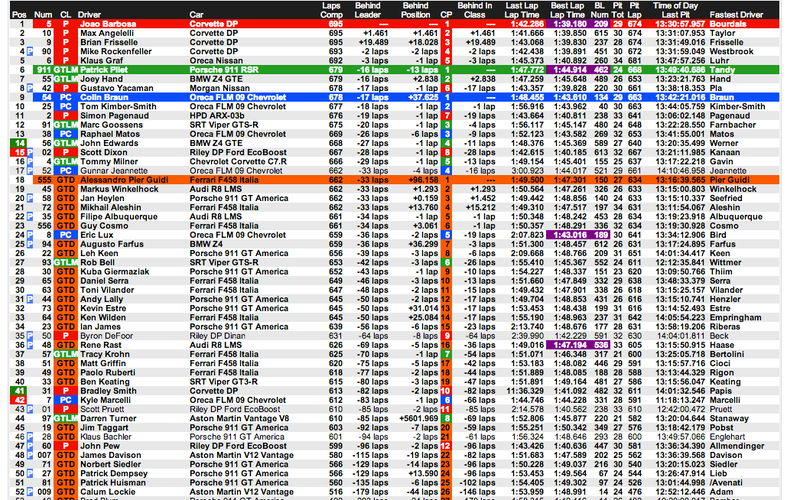800x500 pixels.
Task: Click fastest driver Kimber-Smith
Action: (737, 107)
